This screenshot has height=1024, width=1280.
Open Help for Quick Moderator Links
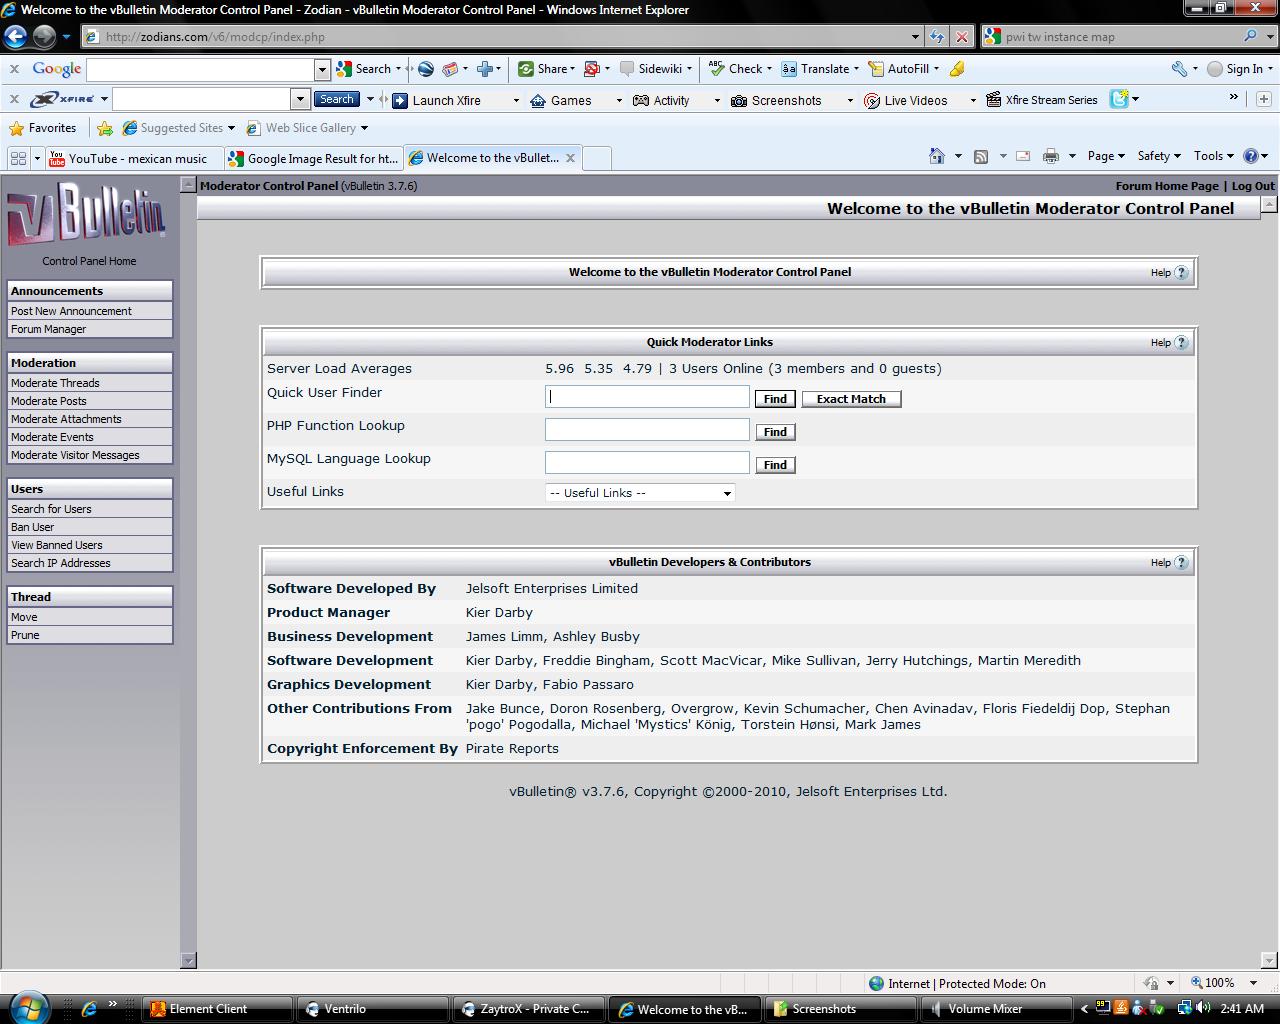pyautogui.click(x=1170, y=342)
